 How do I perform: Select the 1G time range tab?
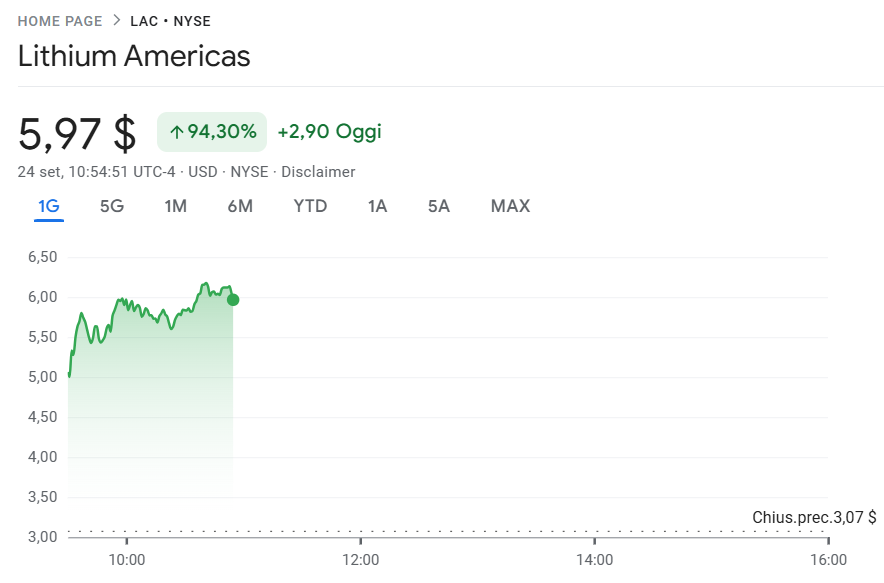[49, 207]
